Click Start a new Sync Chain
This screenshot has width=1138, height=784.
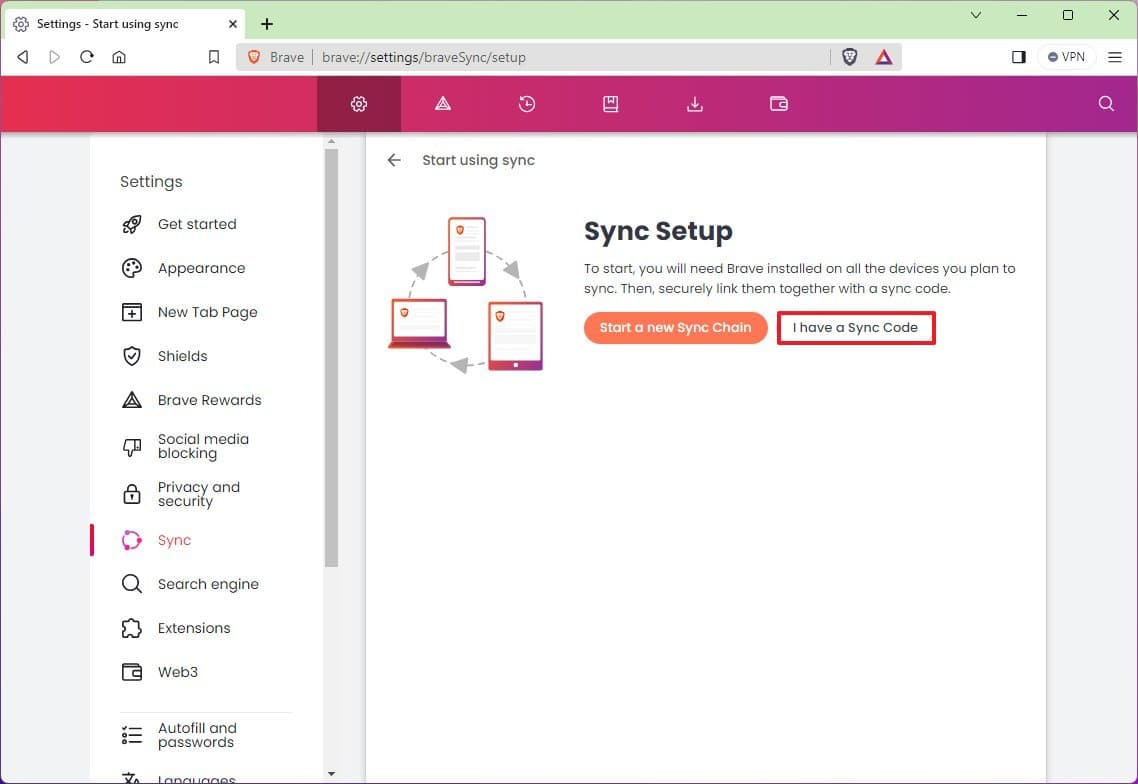point(675,327)
